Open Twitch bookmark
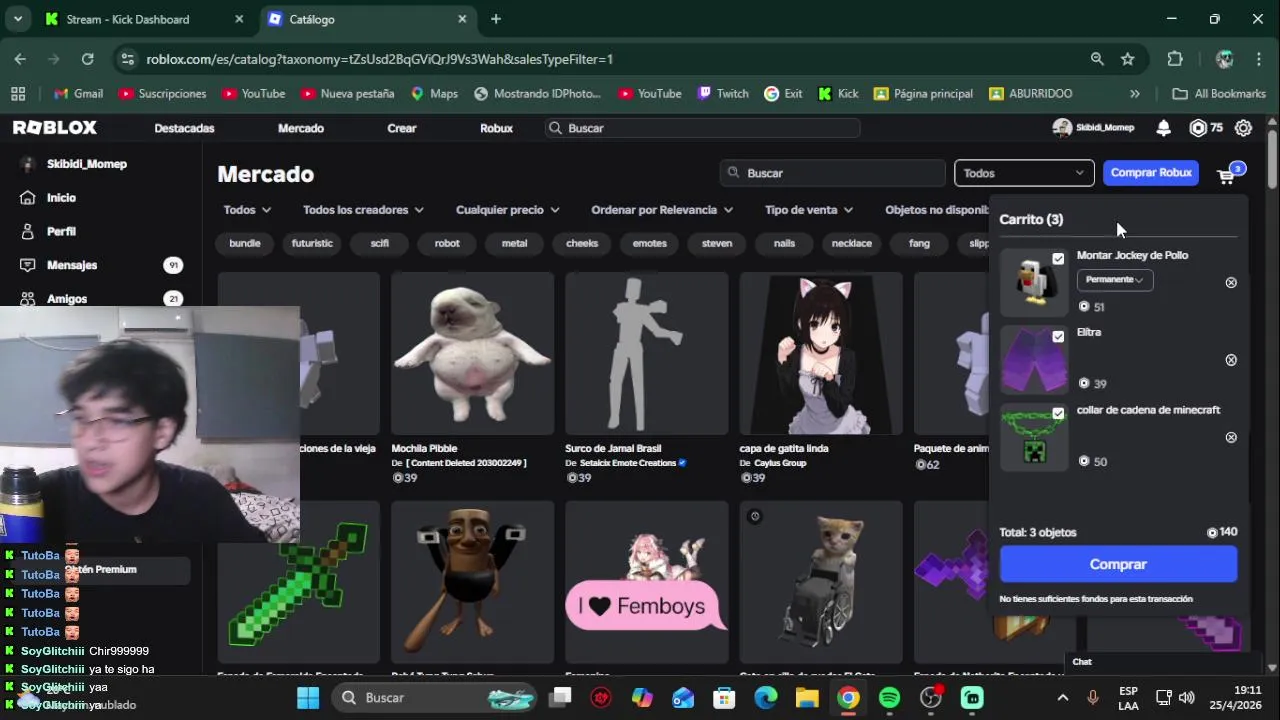This screenshot has width=1280, height=720. (723, 93)
